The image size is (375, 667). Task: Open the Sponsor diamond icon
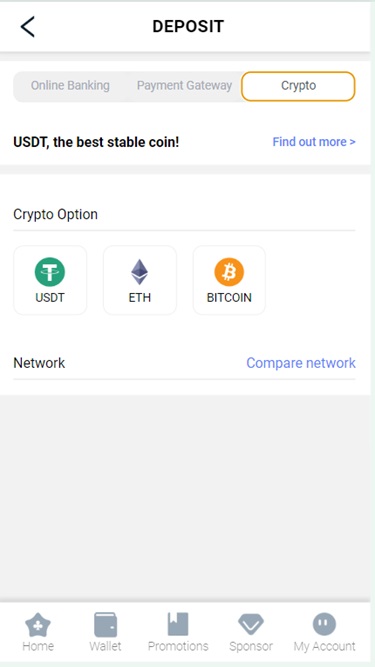point(251,624)
